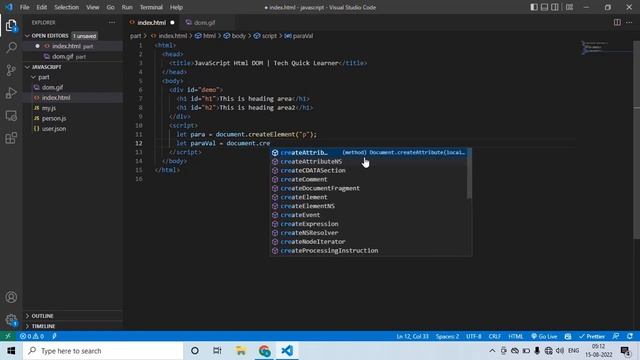
Task: Open the notifications bell in status bar
Action: [630, 336]
